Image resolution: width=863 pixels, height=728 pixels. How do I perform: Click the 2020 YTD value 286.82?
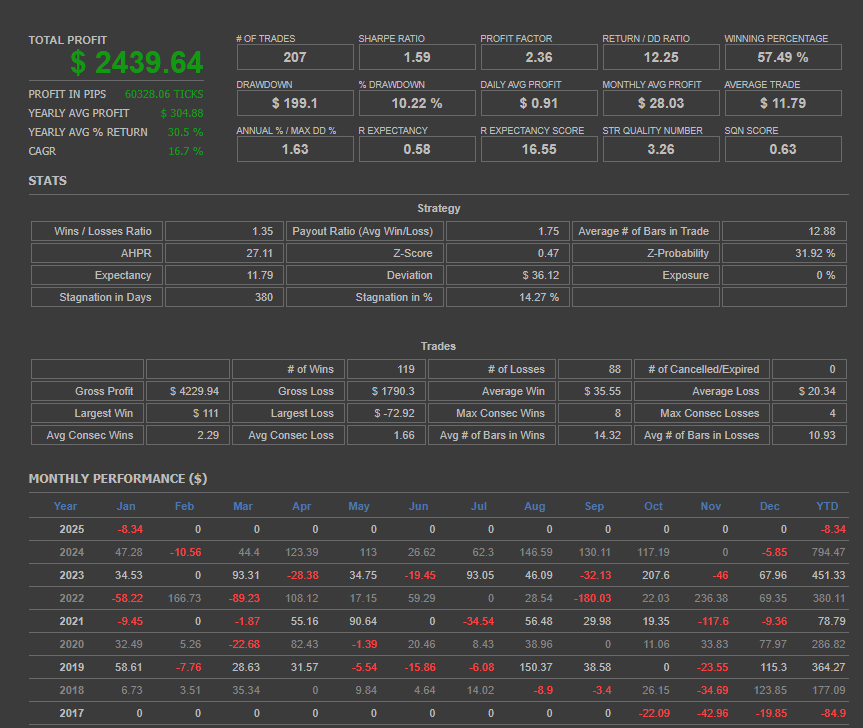pos(828,644)
